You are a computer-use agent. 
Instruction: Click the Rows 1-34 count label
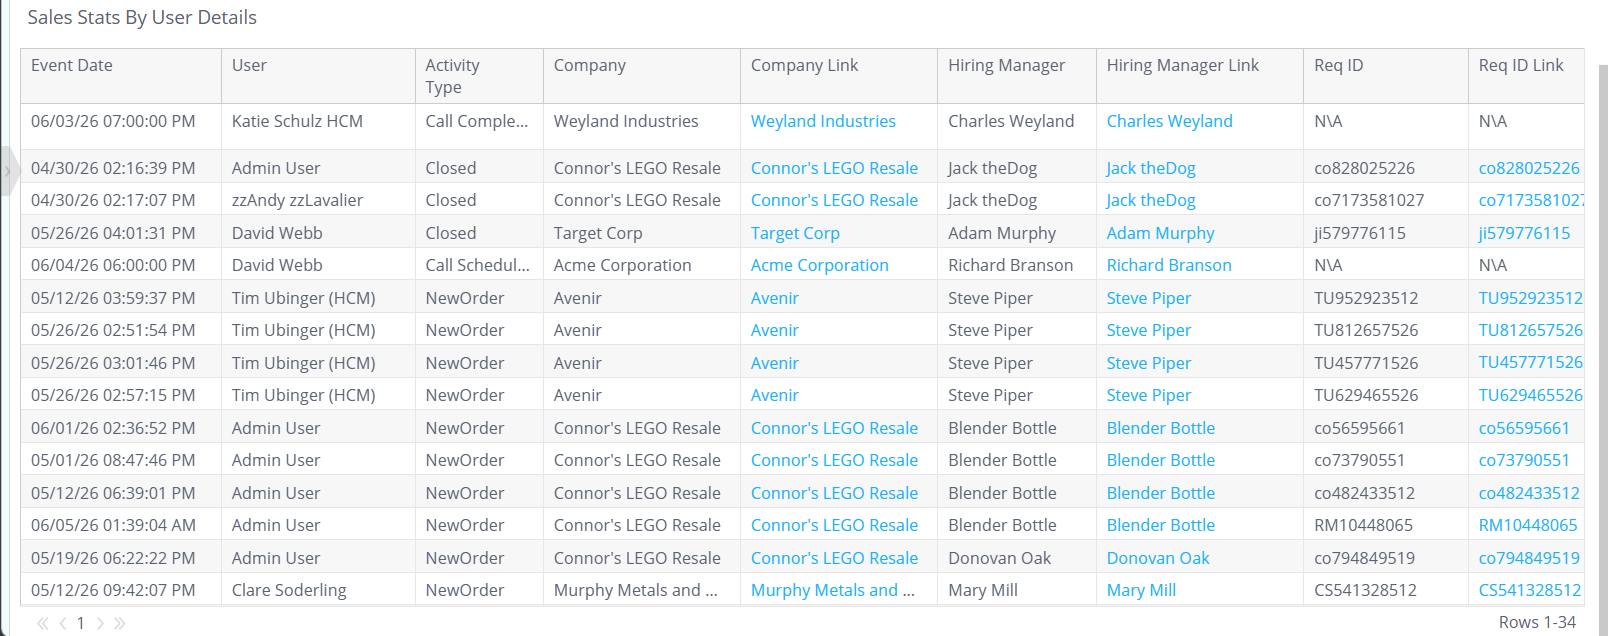point(1537,622)
